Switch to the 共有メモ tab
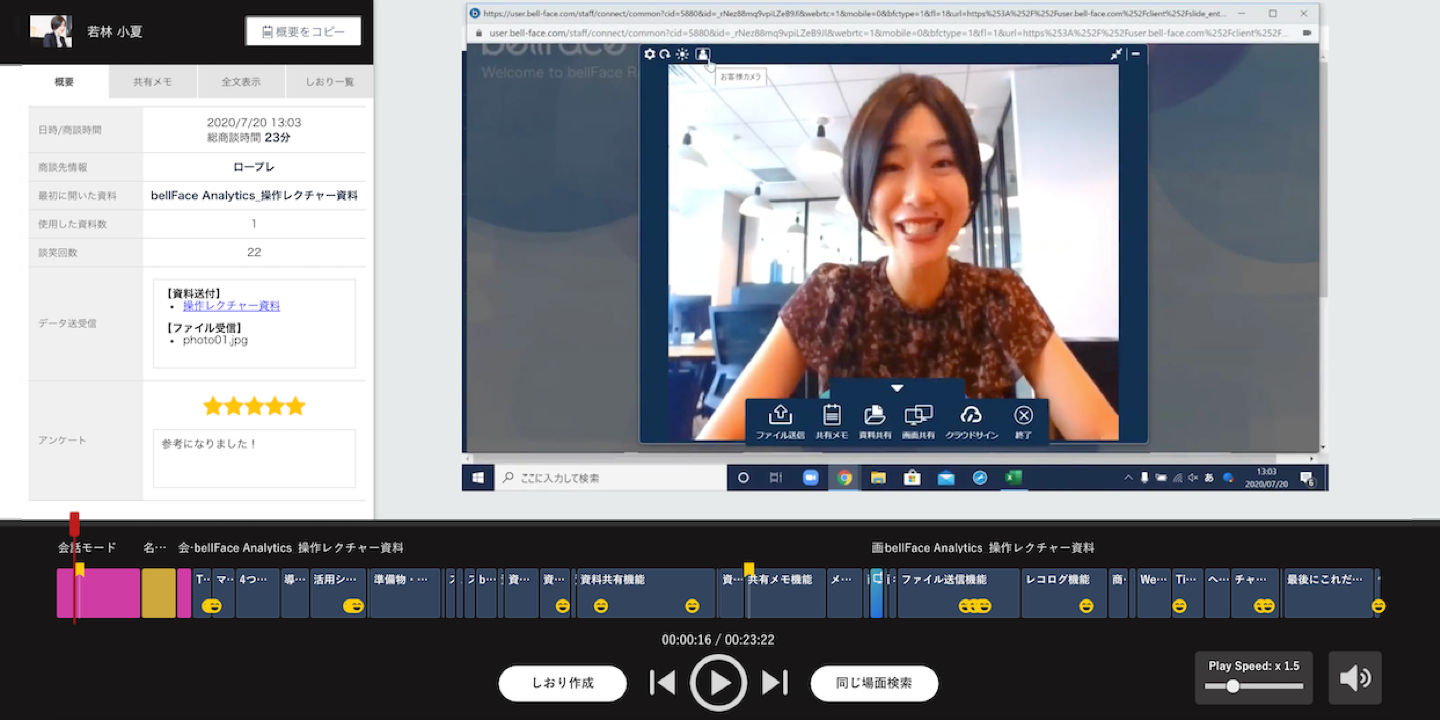The width and height of the screenshot is (1440, 720). 153,82
